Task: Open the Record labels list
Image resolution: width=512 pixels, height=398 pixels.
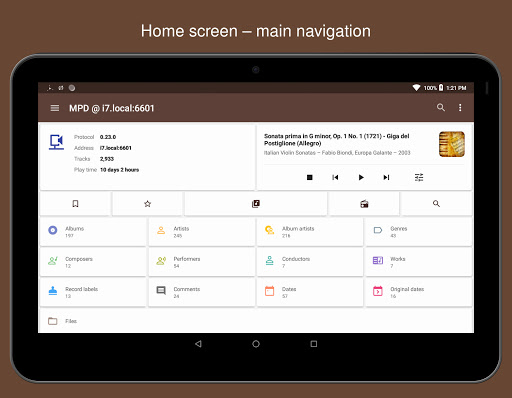Action: (93, 293)
